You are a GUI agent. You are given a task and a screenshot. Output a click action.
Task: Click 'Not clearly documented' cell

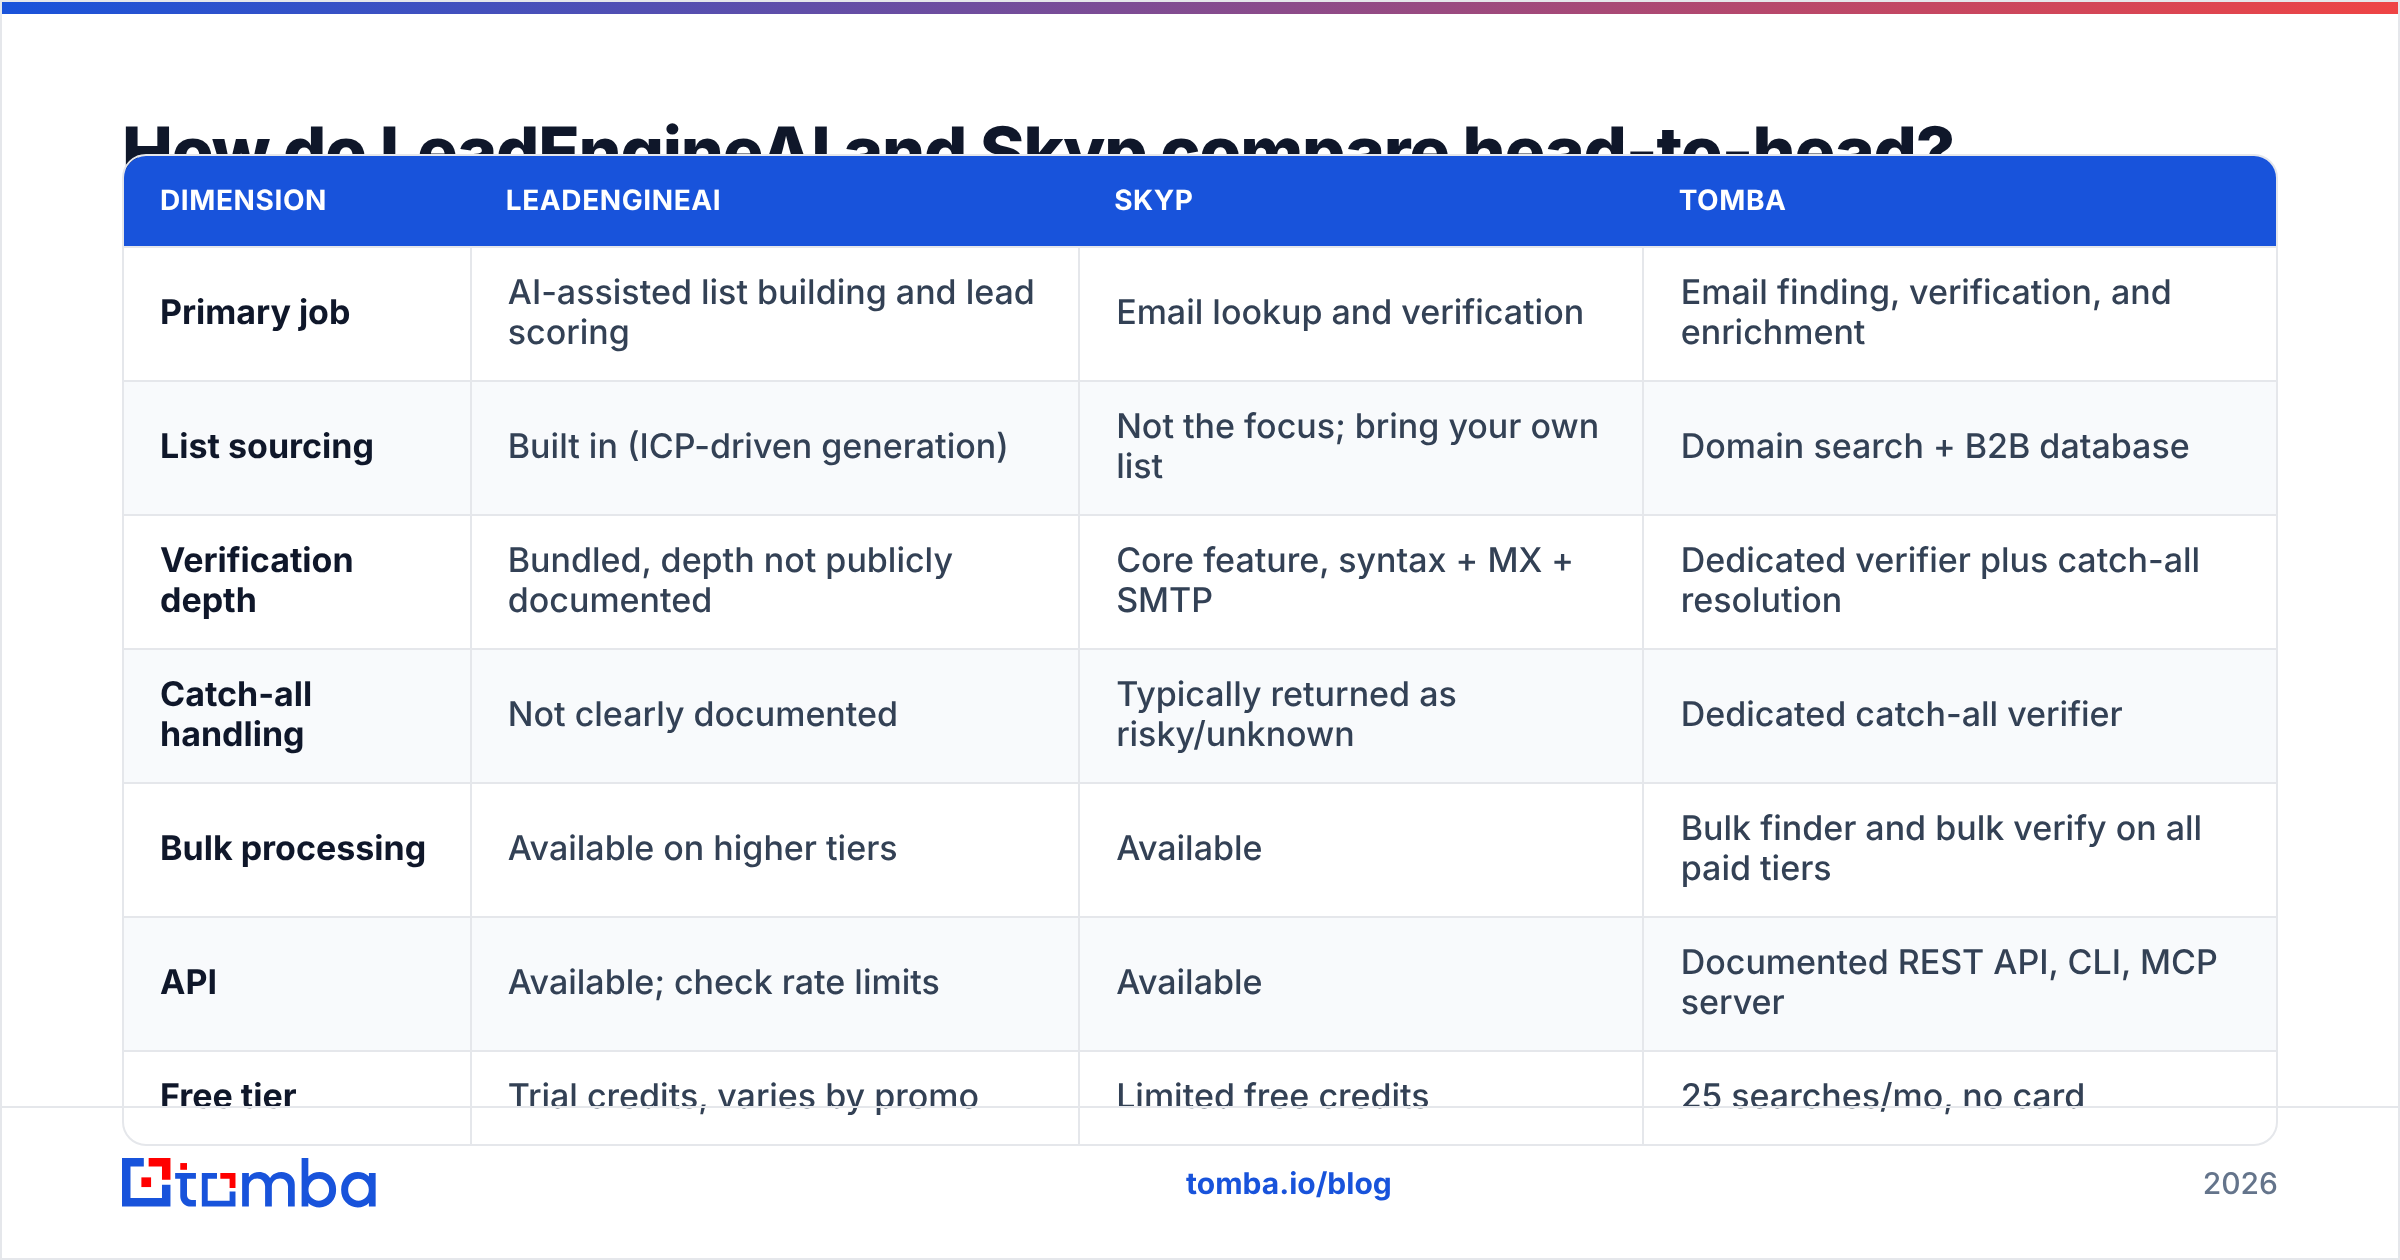[703, 715]
